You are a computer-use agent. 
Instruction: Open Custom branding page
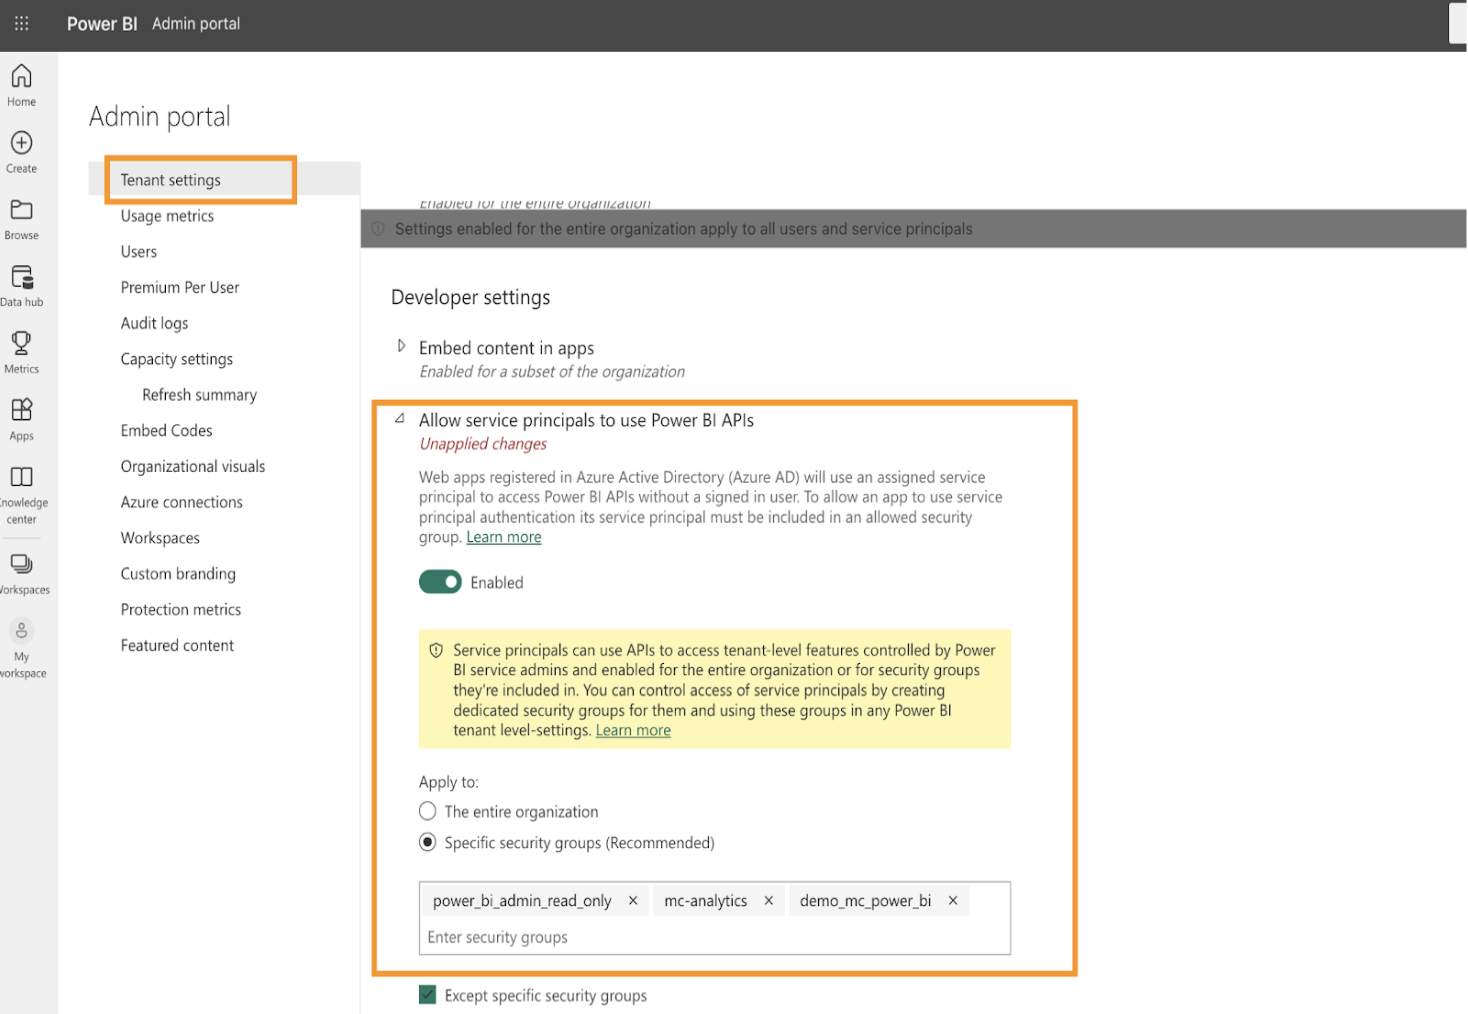(178, 574)
